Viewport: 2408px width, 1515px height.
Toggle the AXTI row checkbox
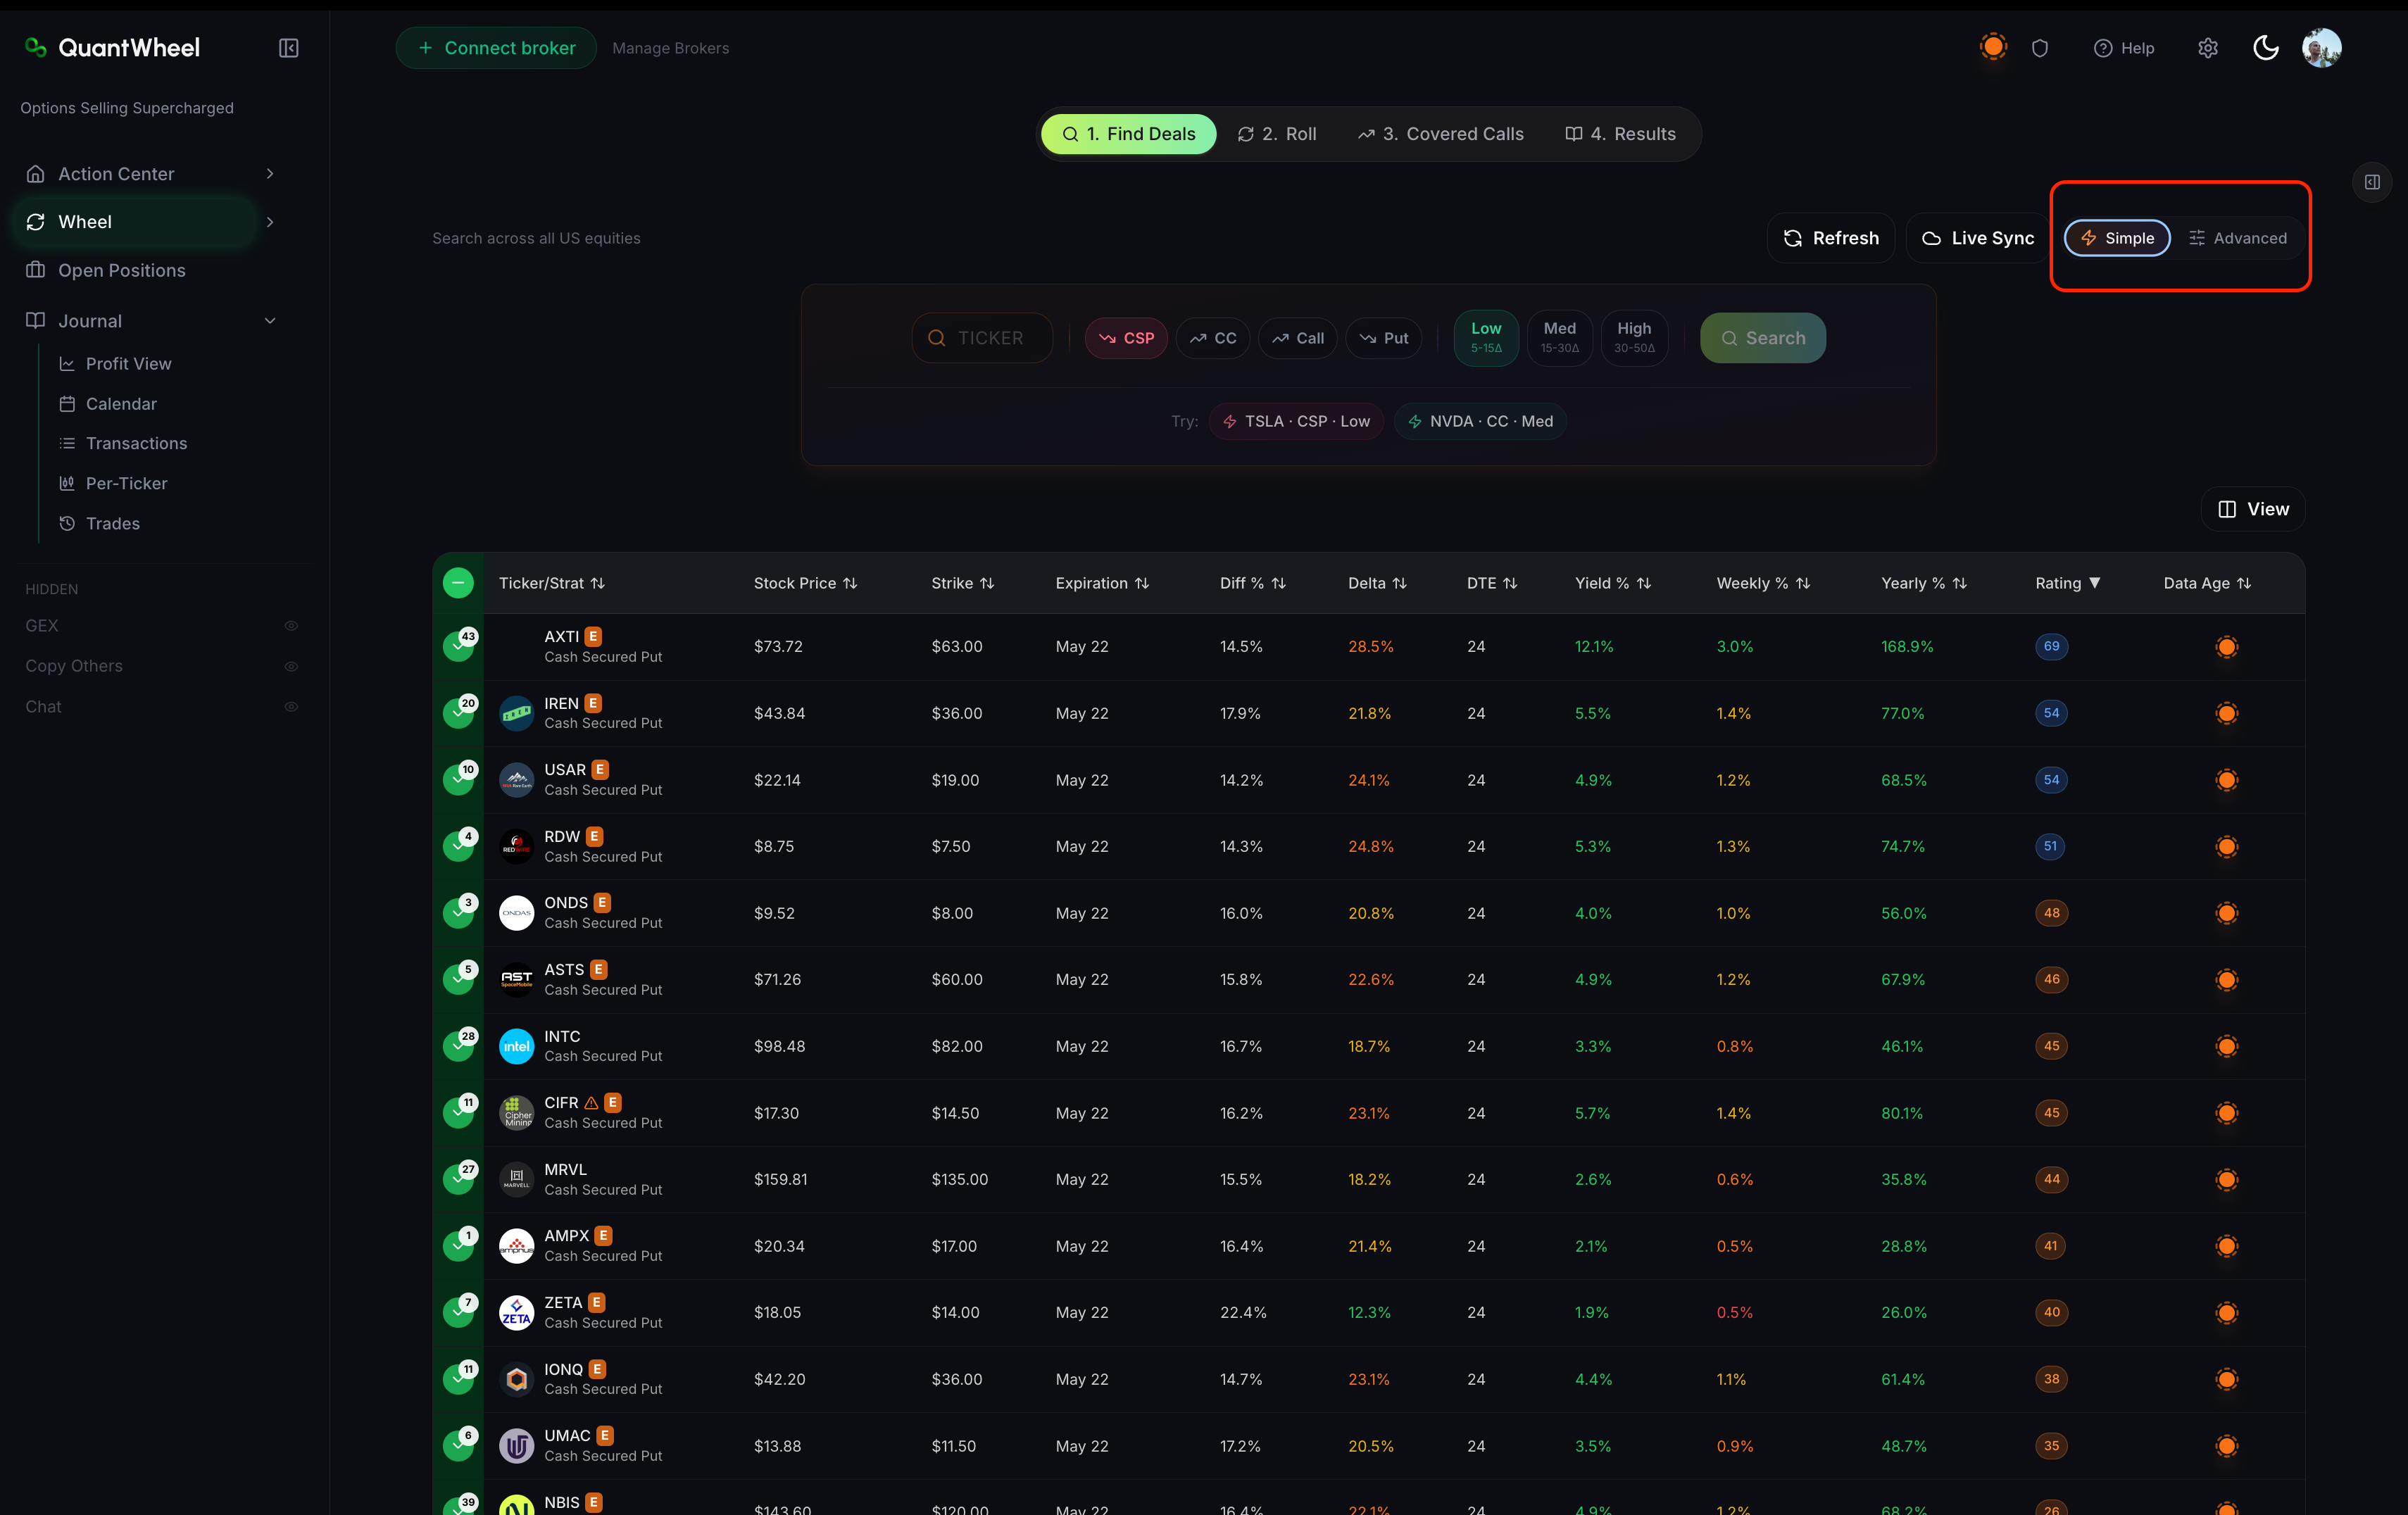pyautogui.click(x=458, y=647)
